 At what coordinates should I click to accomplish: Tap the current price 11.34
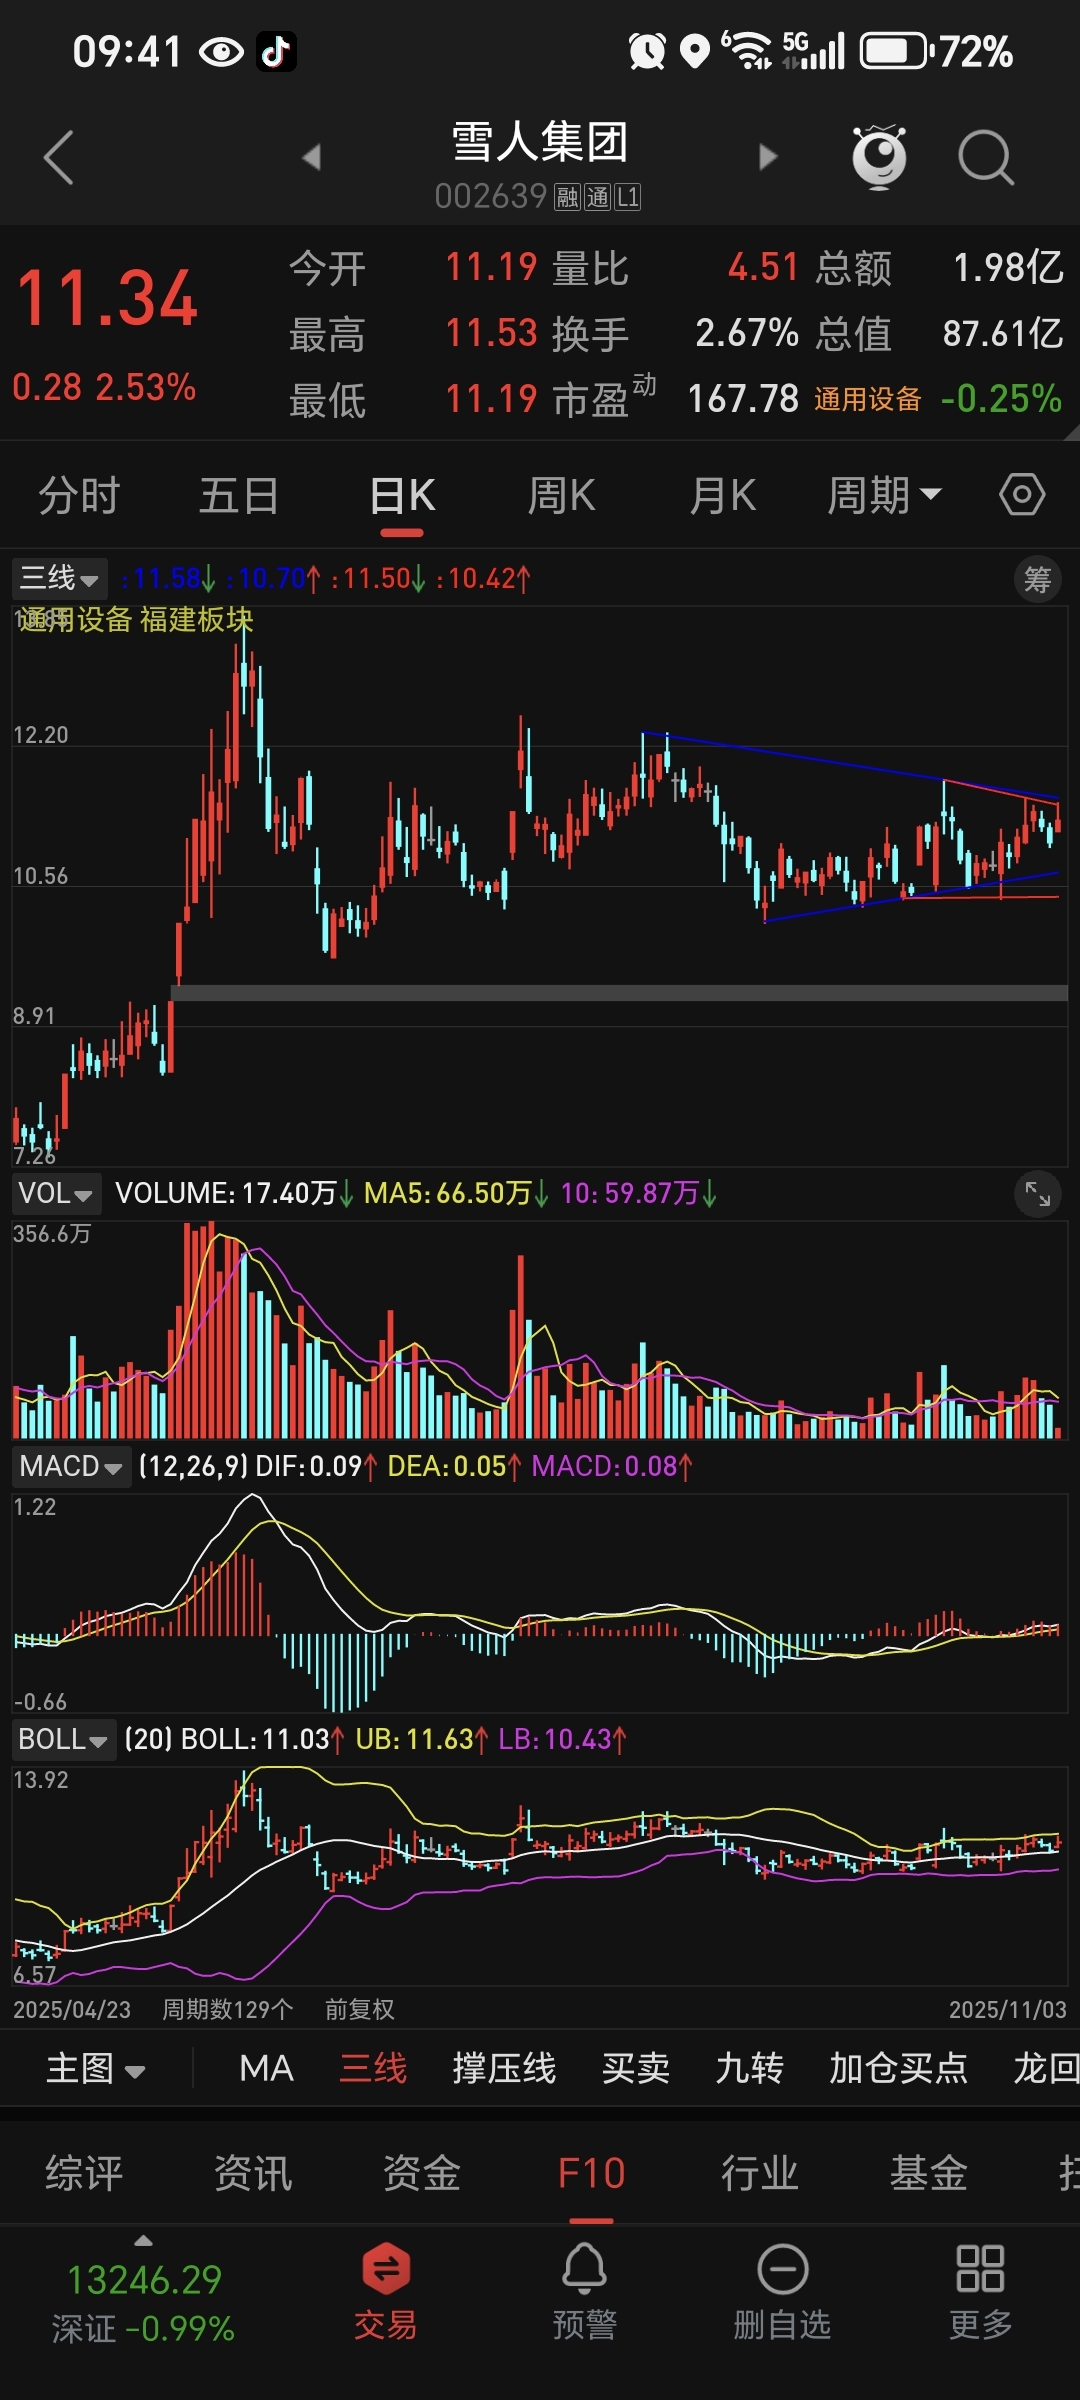pyautogui.click(x=108, y=298)
